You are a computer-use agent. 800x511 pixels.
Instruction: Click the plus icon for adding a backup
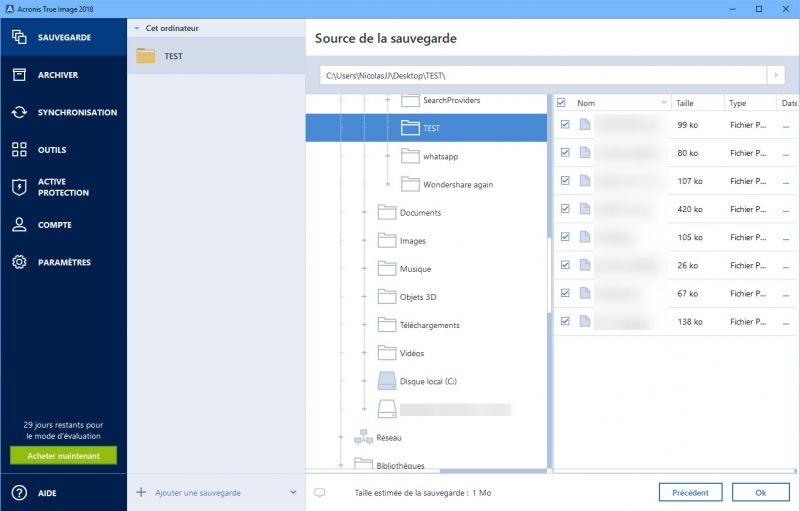[141, 492]
